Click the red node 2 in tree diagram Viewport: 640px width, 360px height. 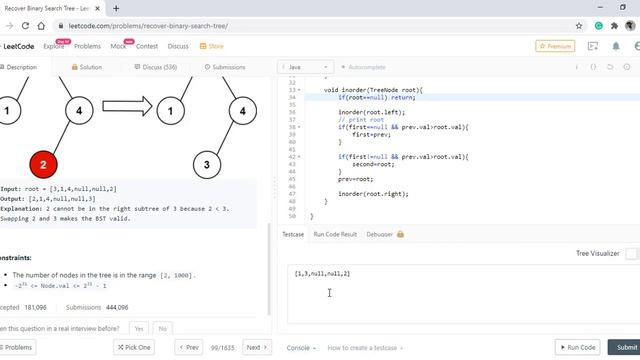pyautogui.click(x=43, y=164)
